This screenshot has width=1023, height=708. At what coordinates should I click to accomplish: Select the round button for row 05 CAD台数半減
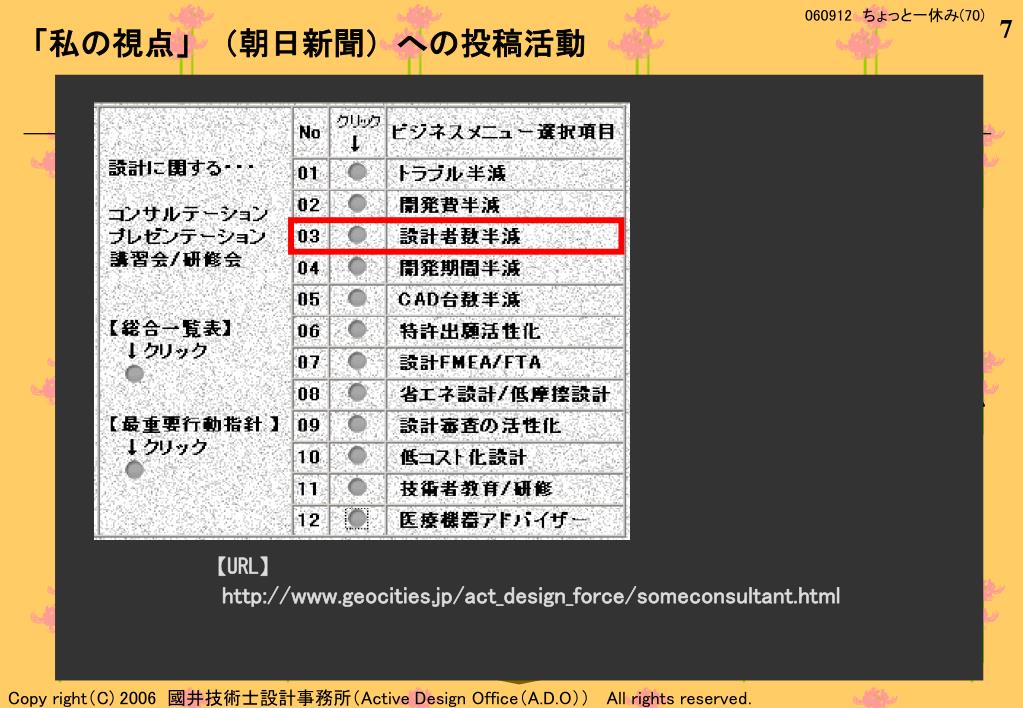click(357, 298)
